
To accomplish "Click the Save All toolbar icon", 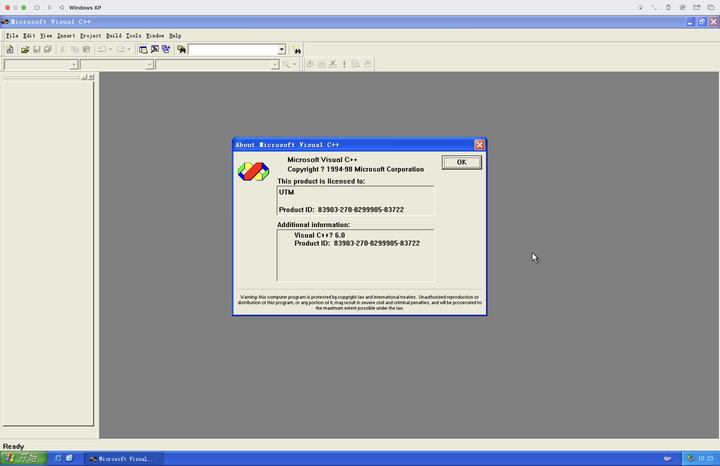I will pyautogui.click(x=48, y=50).
